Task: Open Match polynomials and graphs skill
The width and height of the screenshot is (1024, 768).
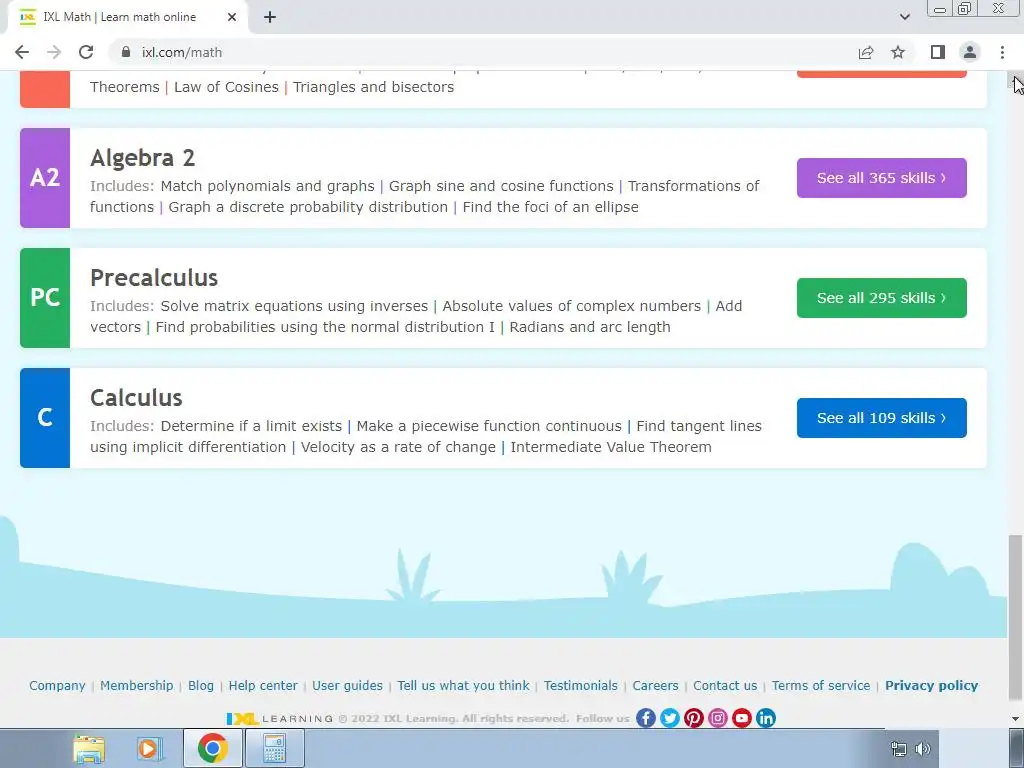Action: click(x=268, y=186)
